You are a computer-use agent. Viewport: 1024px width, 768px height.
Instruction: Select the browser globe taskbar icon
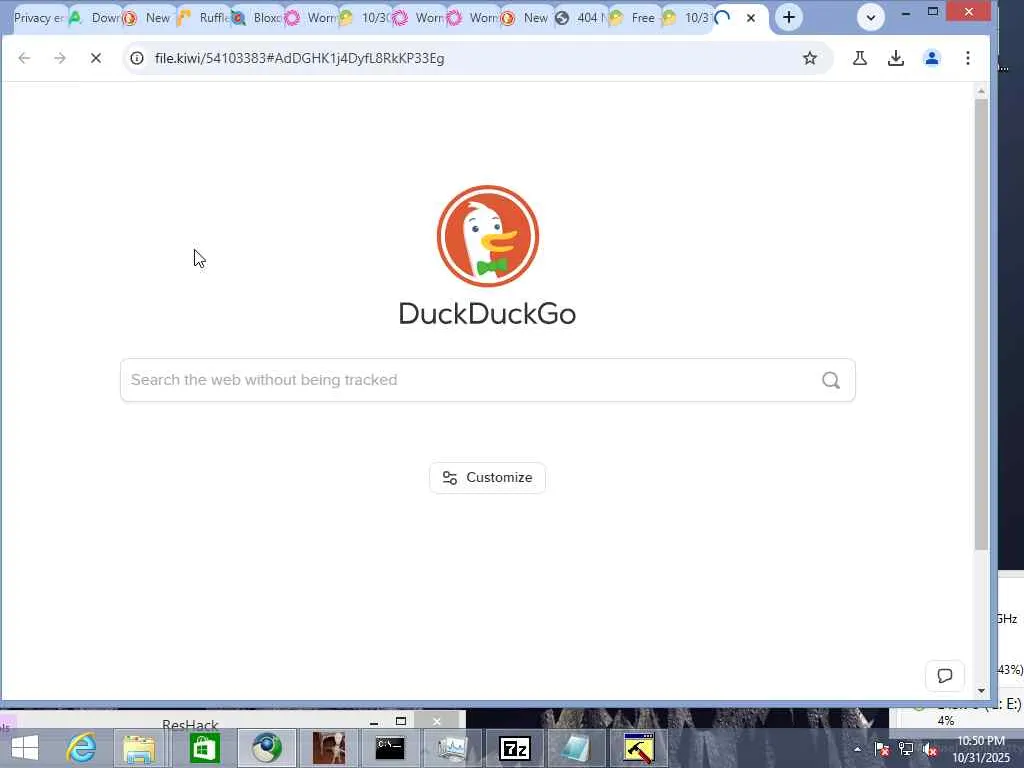[x=266, y=748]
